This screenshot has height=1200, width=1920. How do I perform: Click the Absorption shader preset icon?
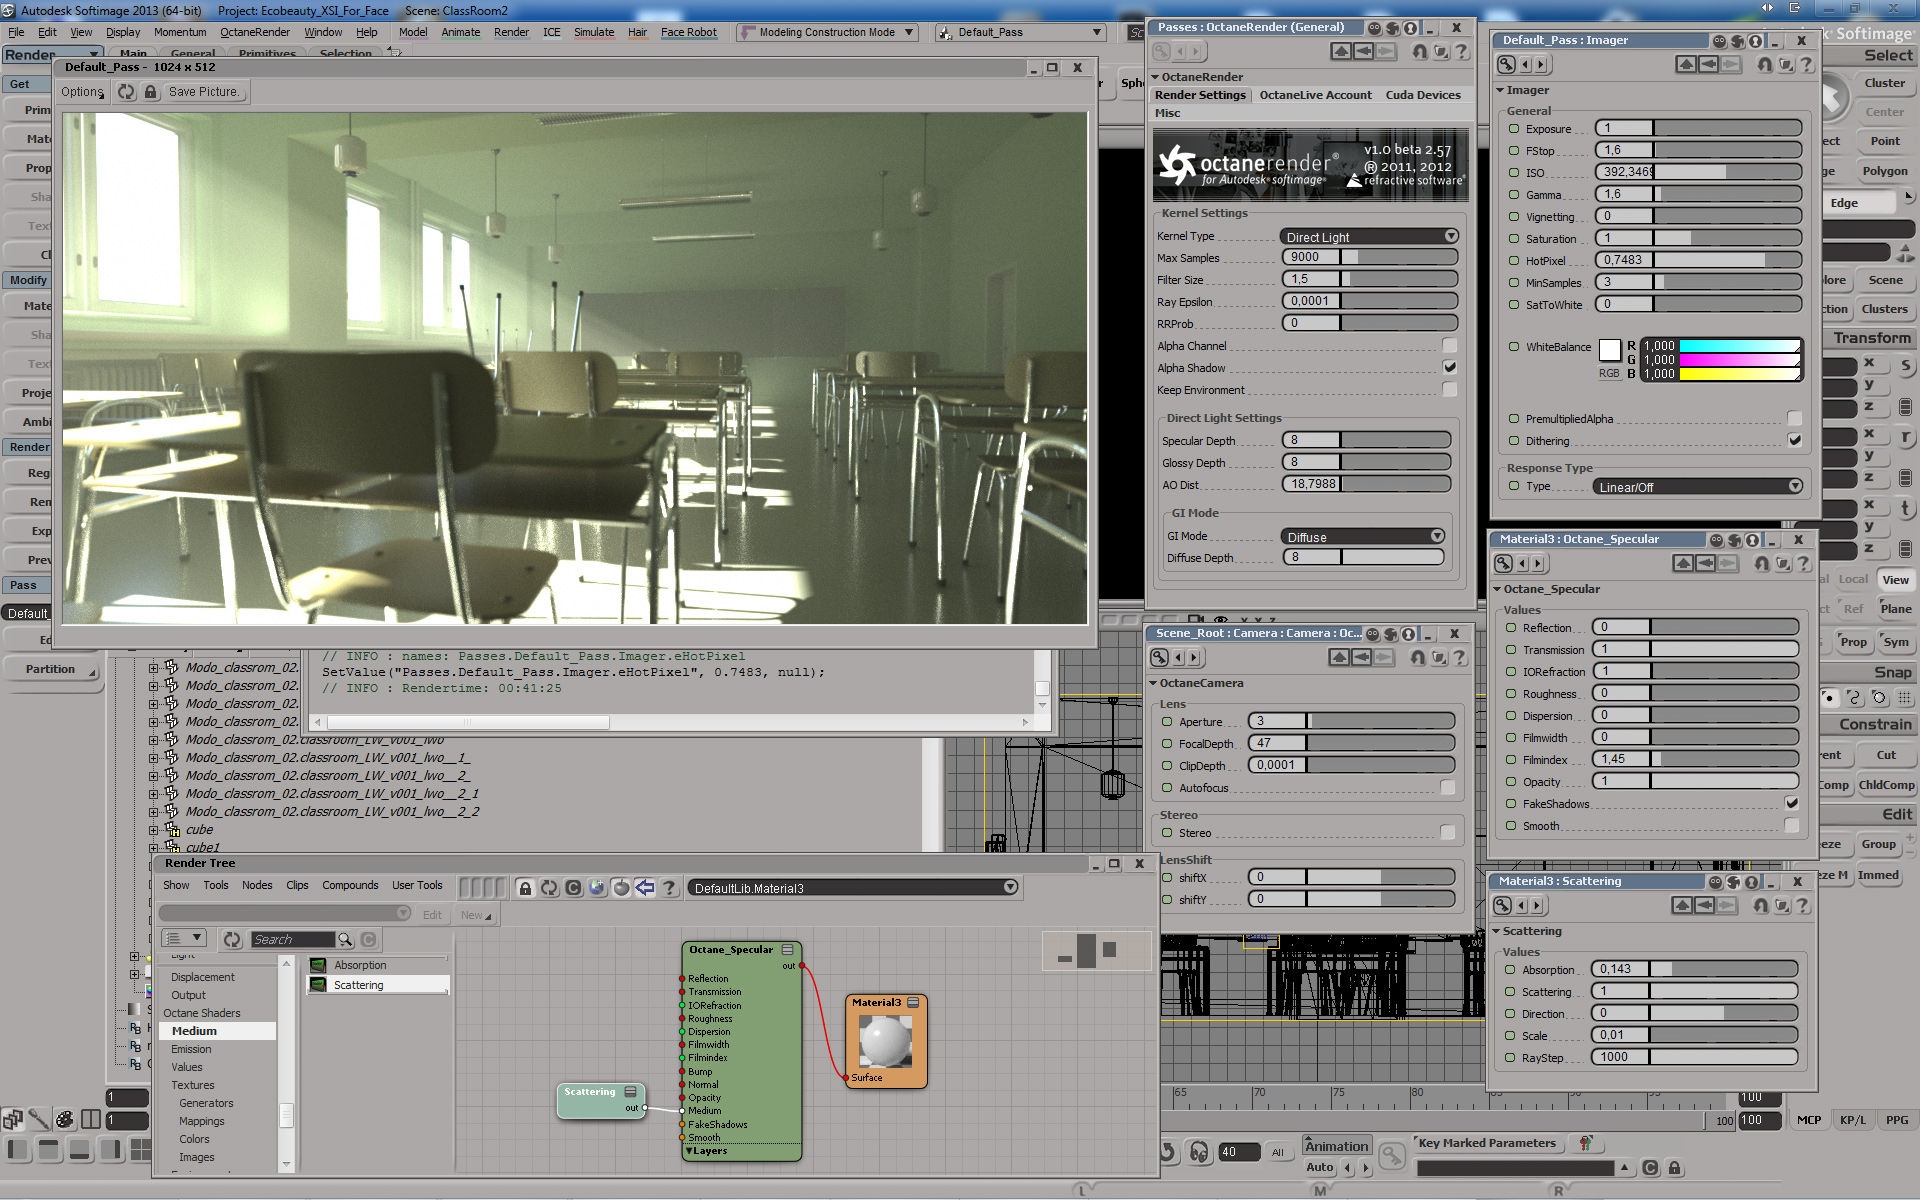coord(318,965)
